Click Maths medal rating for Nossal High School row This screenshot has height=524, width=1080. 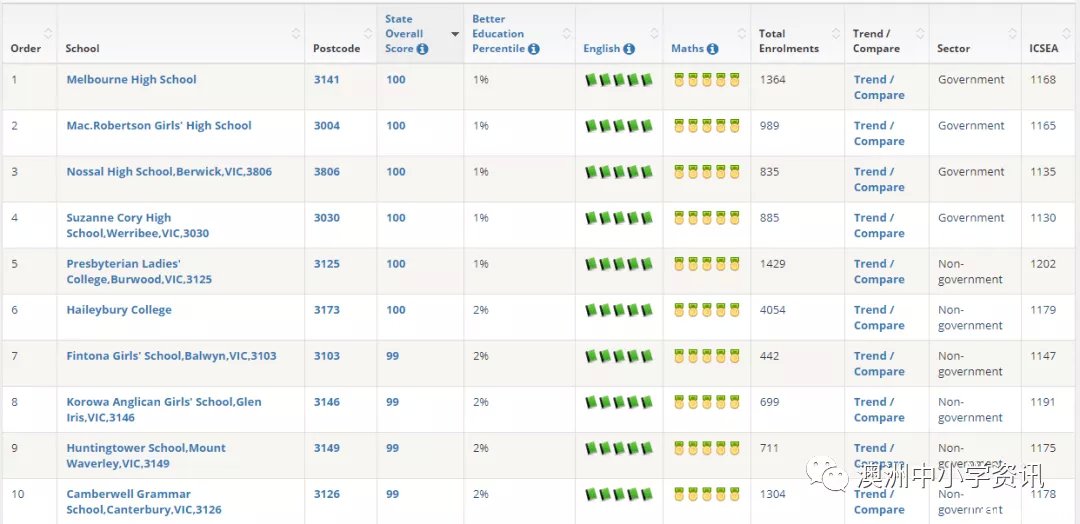tap(707, 172)
